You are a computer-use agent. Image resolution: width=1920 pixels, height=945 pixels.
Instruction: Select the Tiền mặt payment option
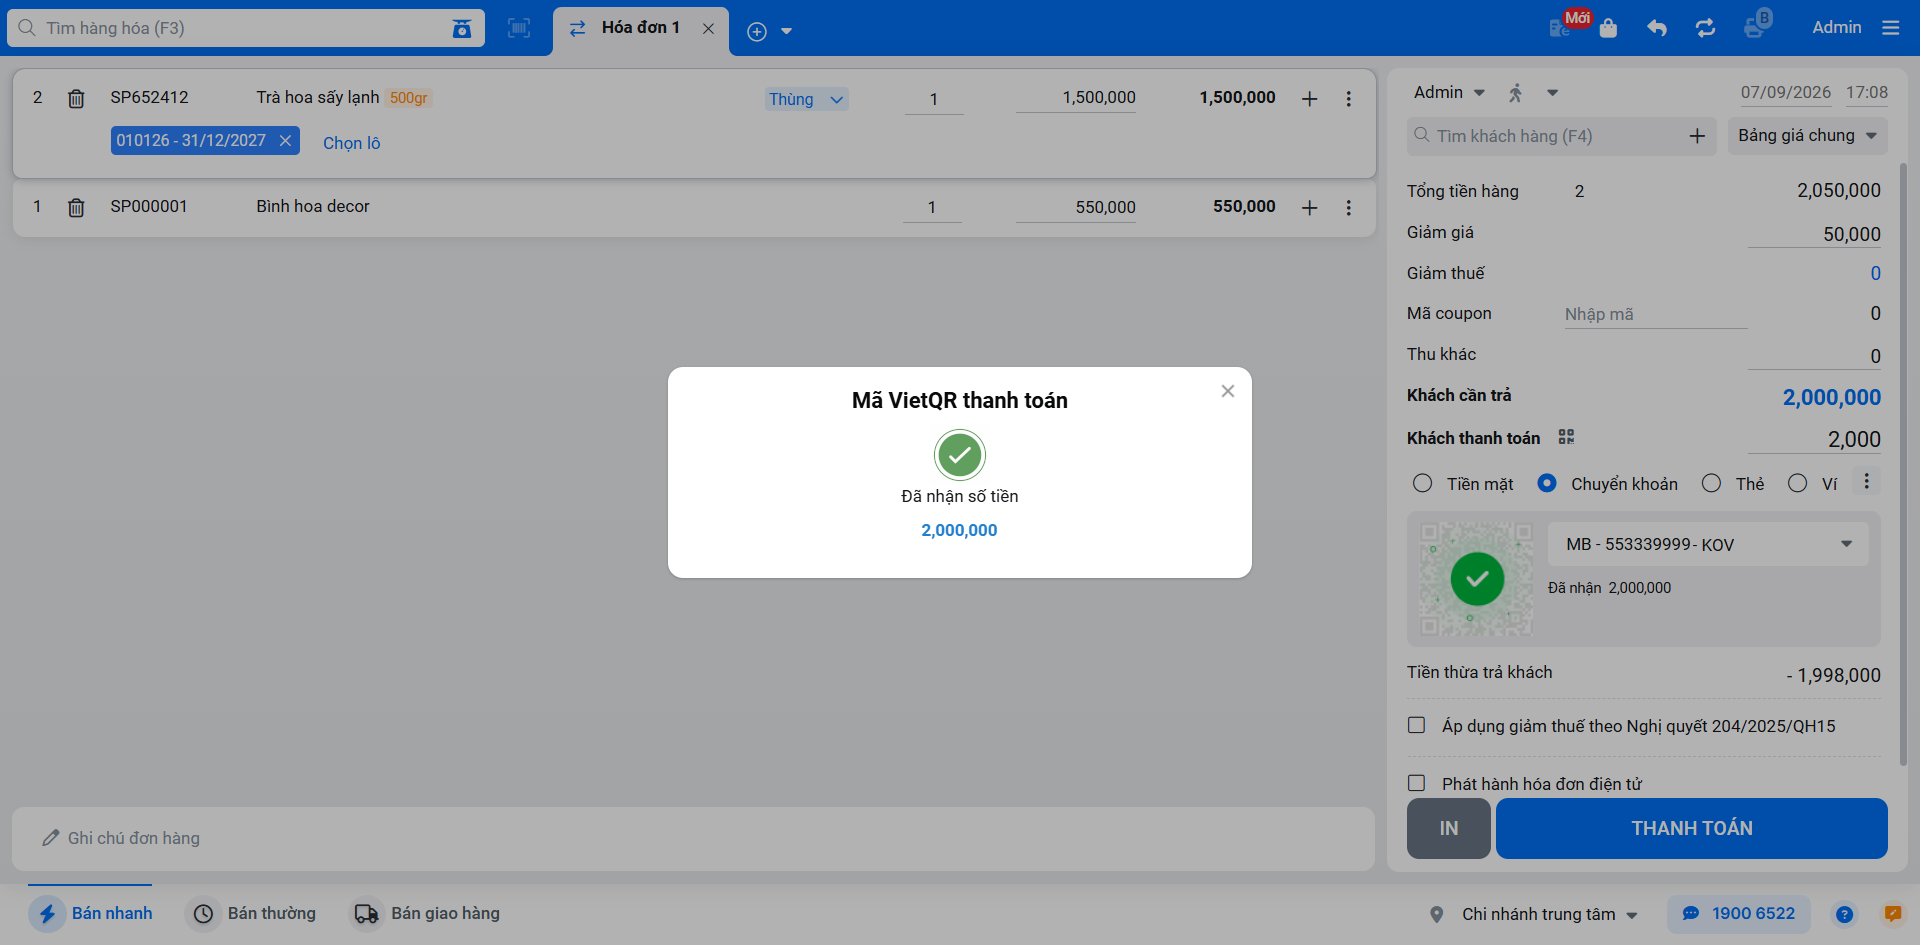coord(1463,484)
